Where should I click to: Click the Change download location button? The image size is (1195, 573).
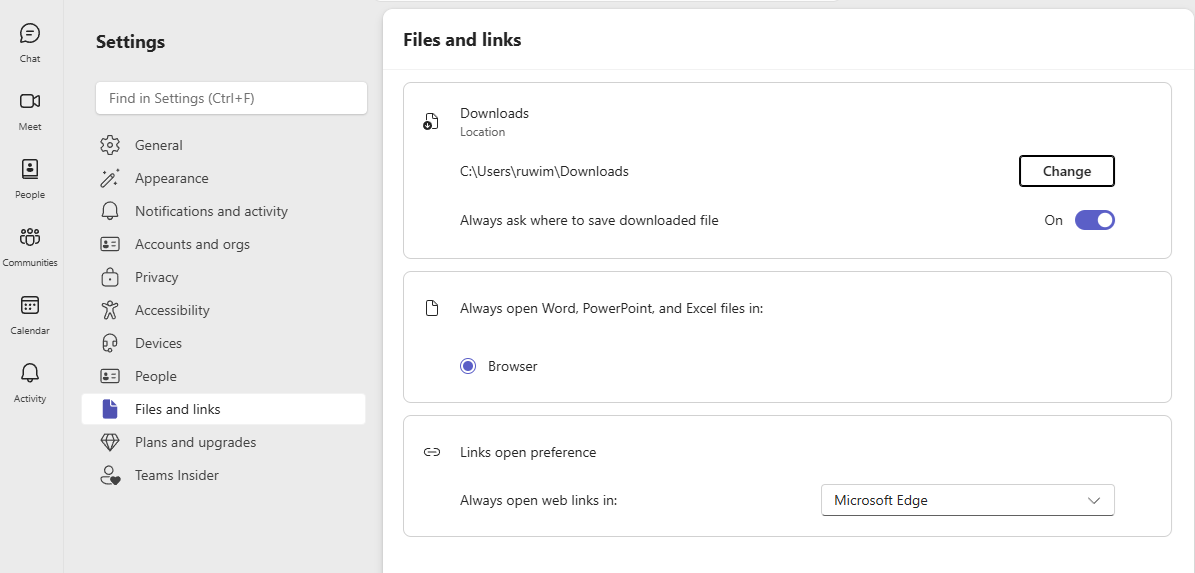point(1066,171)
